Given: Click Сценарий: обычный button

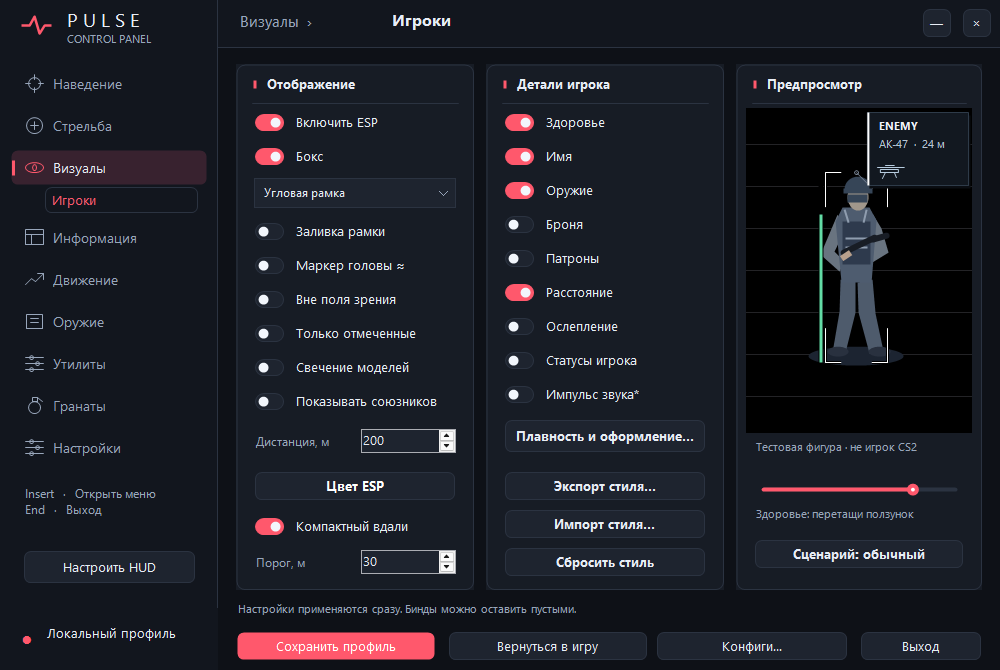Looking at the screenshot, I should pyautogui.click(x=858, y=554).
